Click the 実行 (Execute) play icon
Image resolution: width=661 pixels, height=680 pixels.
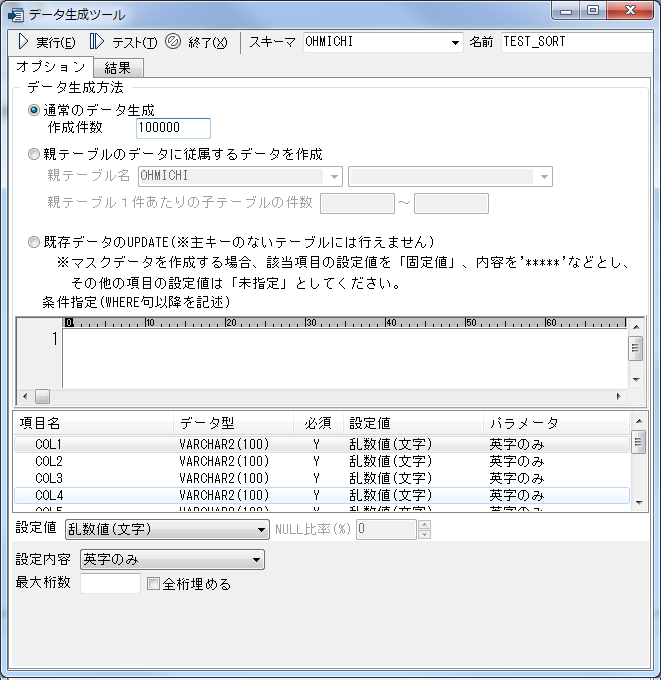click(x=23, y=42)
